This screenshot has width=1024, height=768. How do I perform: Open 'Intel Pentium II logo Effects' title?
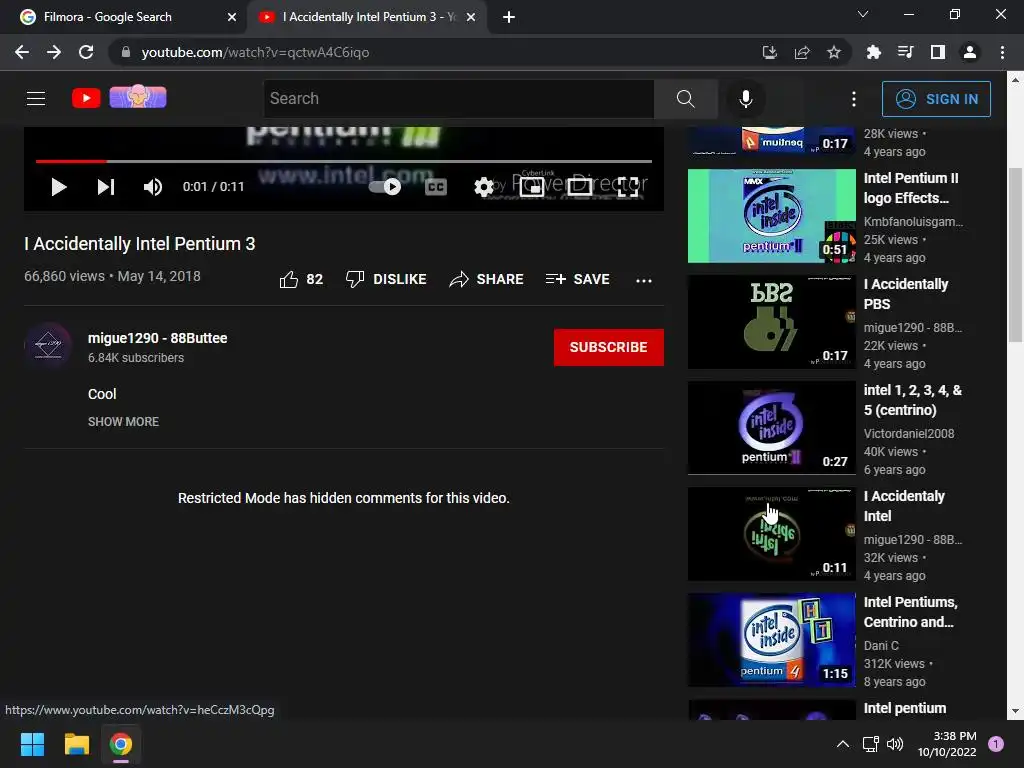(910, 188)
